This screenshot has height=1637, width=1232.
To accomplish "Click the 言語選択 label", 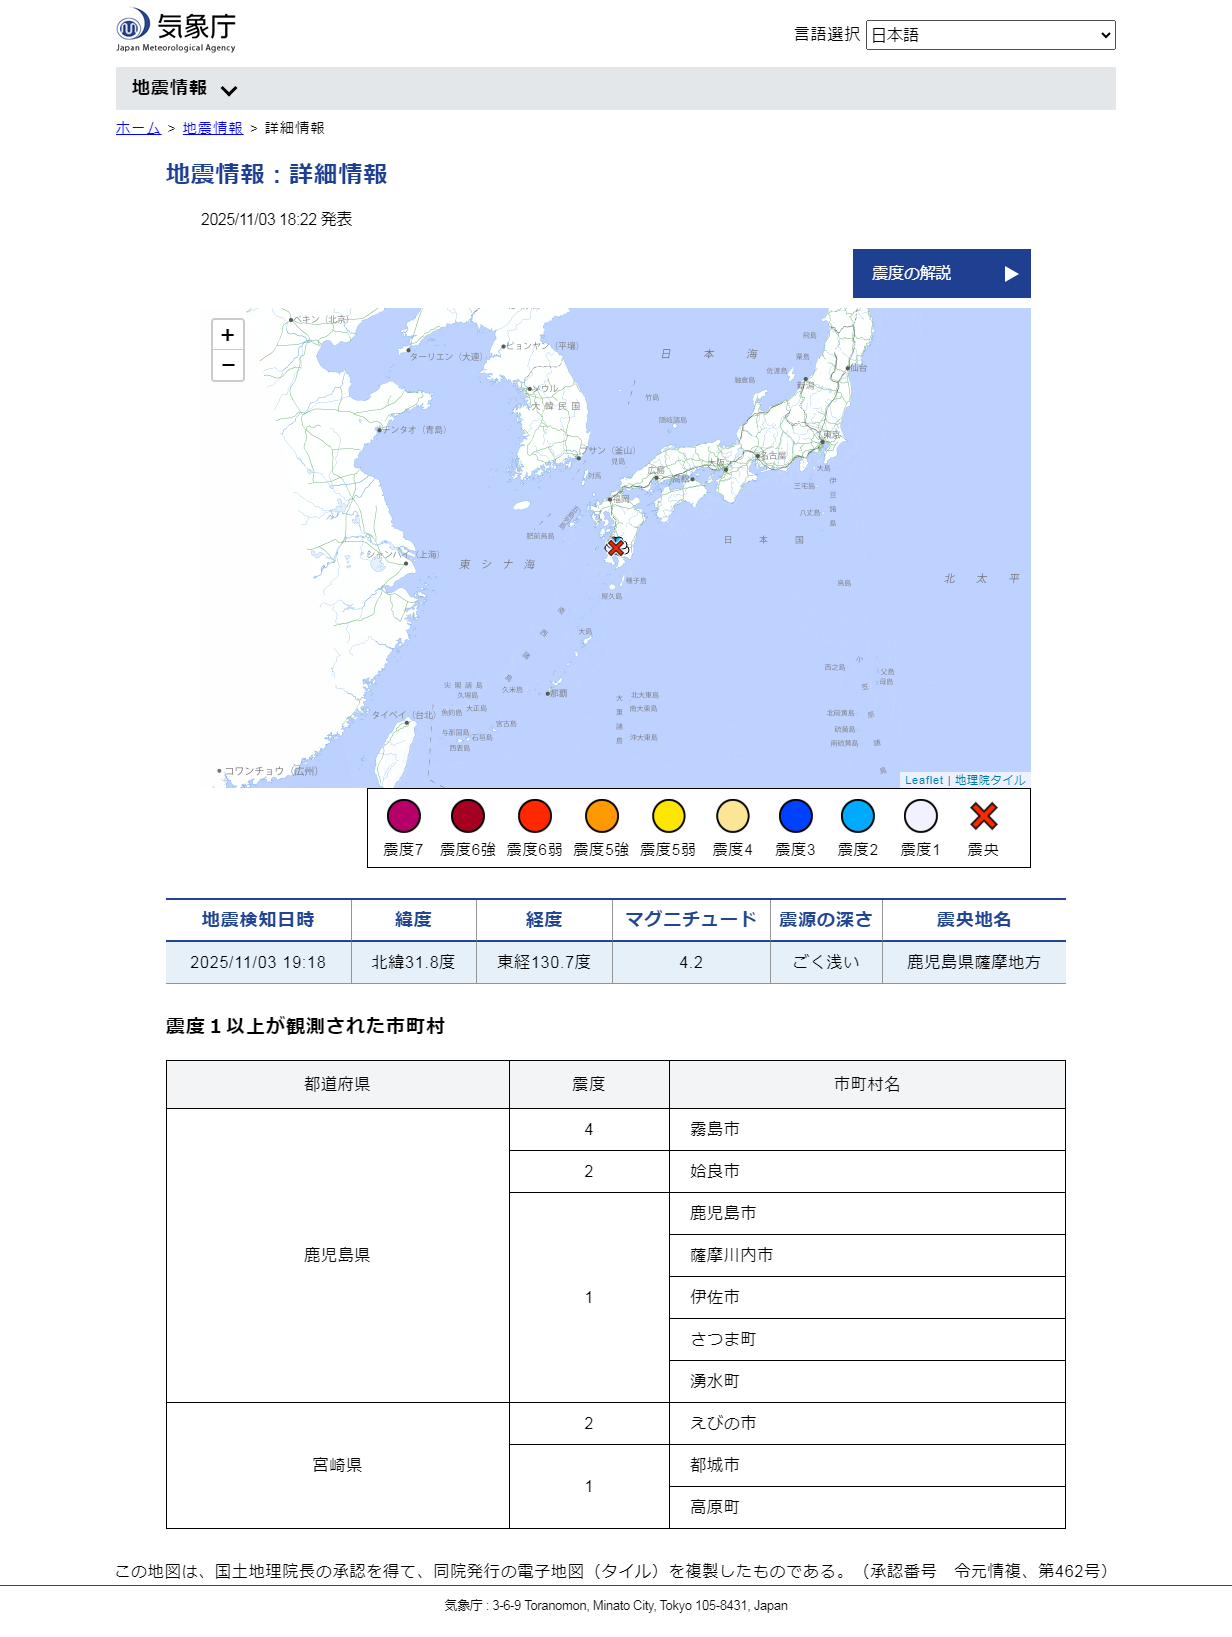I will point(827,34).
